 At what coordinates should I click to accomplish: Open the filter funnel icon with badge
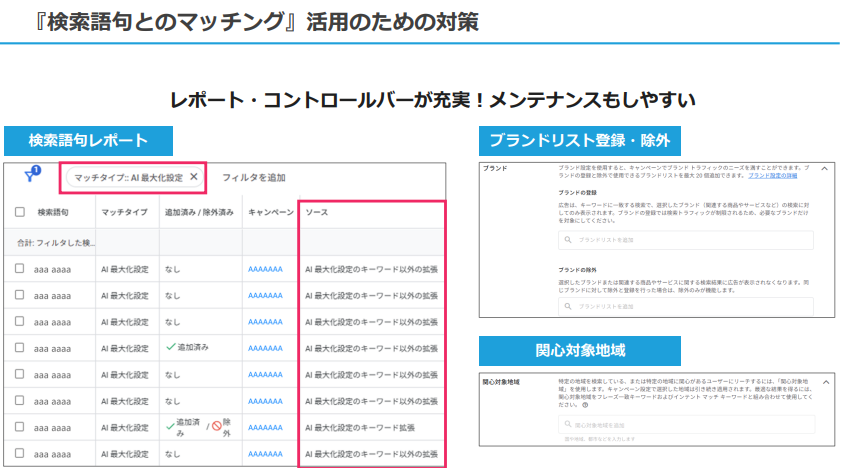click(x=33, y=174)
